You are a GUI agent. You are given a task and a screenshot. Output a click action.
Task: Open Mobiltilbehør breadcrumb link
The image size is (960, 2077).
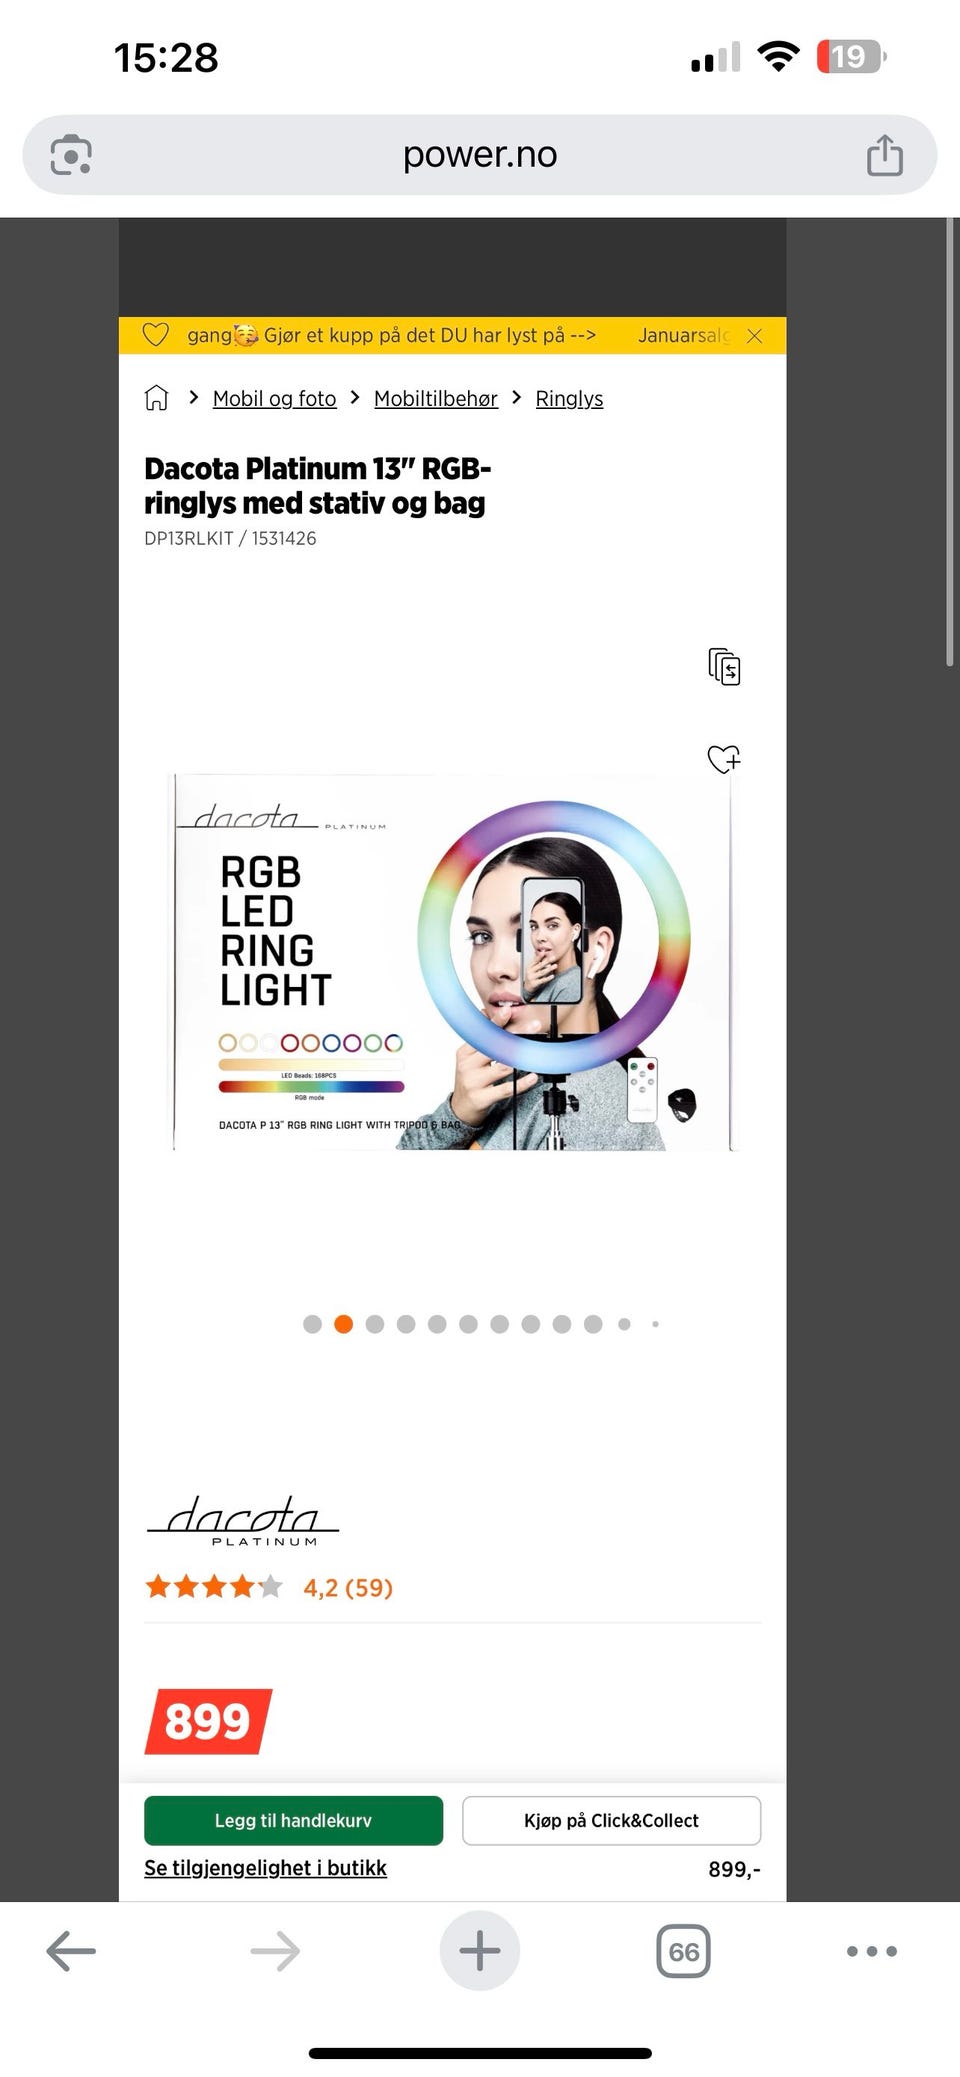[436, 398]
